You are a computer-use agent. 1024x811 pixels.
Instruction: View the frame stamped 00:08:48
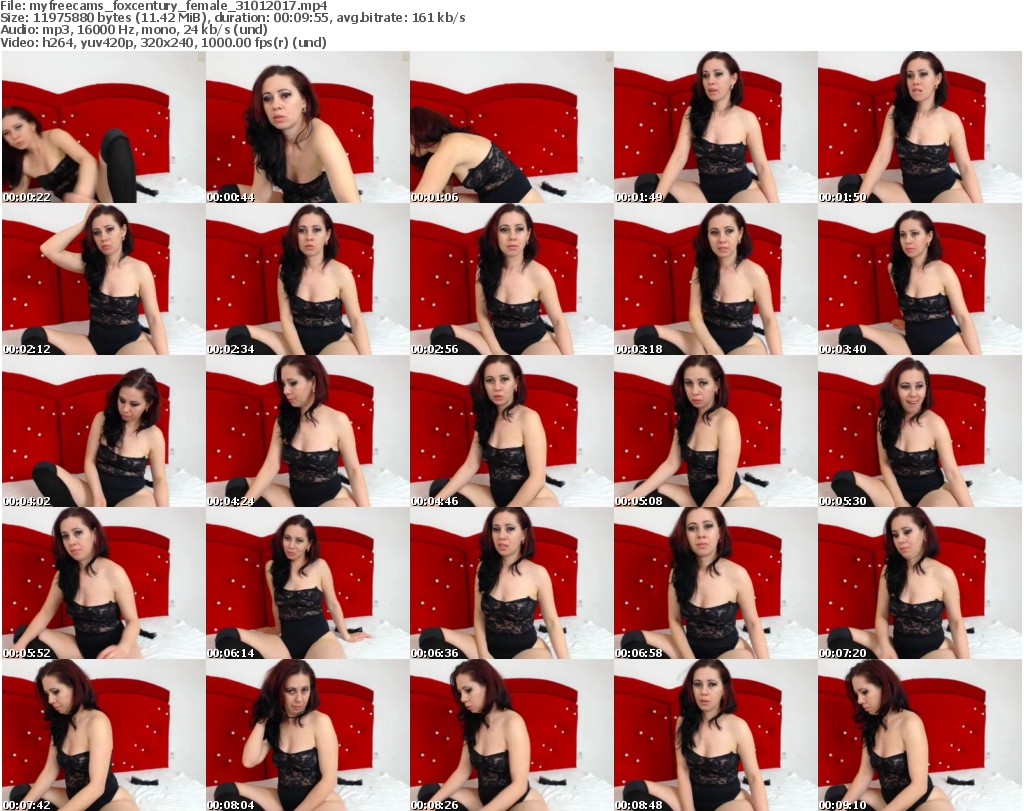pyautogui.click(x=715, y=735)
